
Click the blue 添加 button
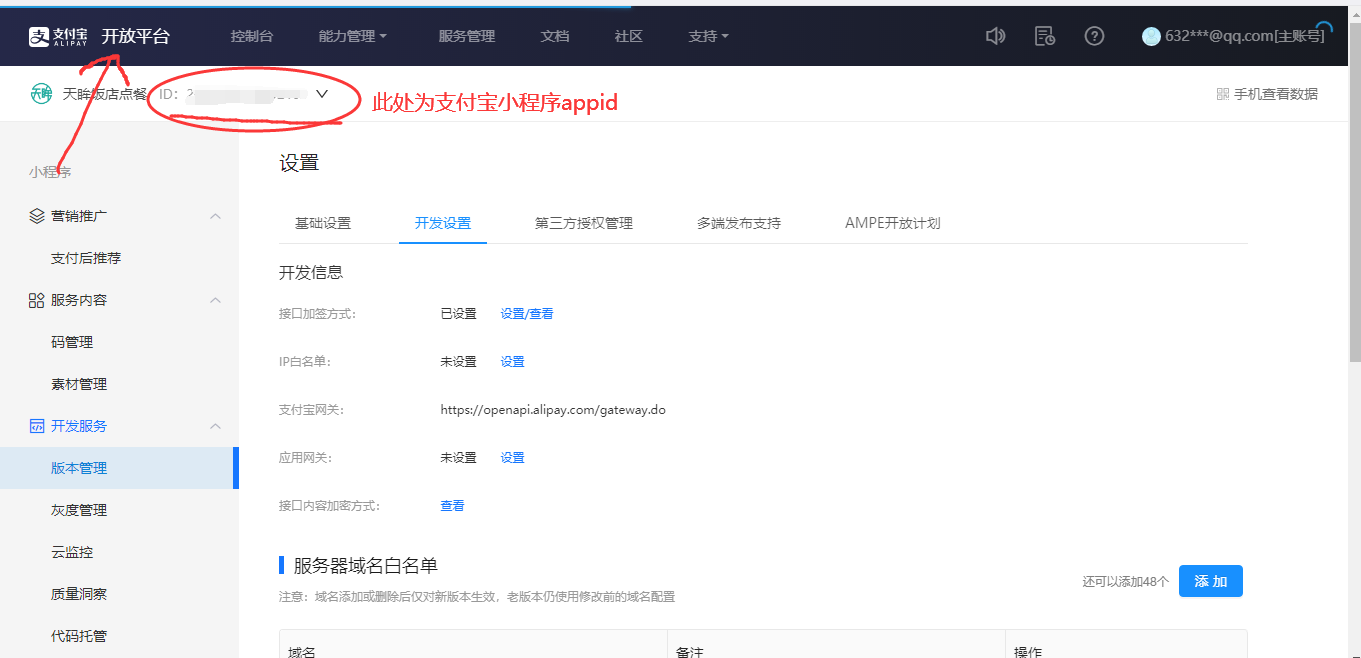pyautogui.click(x=1211, y=581)
